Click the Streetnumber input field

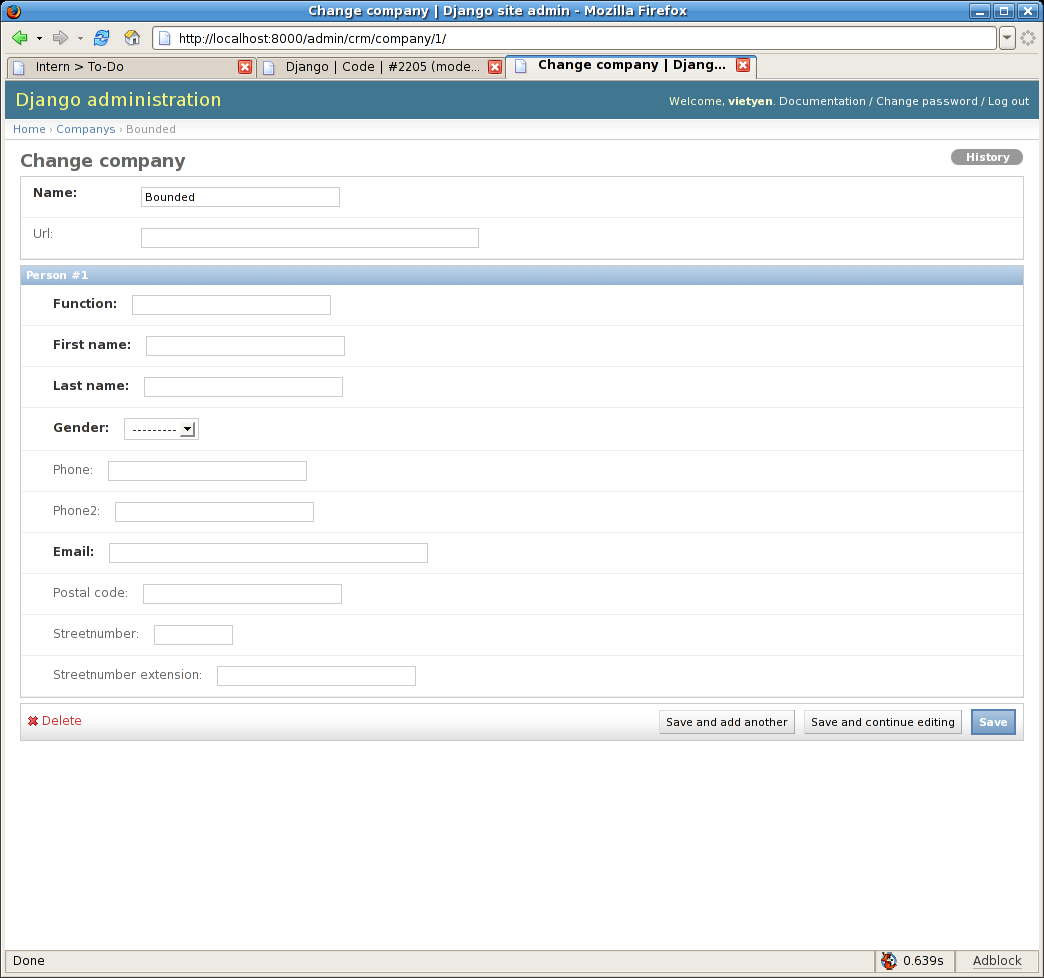[193, 635]
